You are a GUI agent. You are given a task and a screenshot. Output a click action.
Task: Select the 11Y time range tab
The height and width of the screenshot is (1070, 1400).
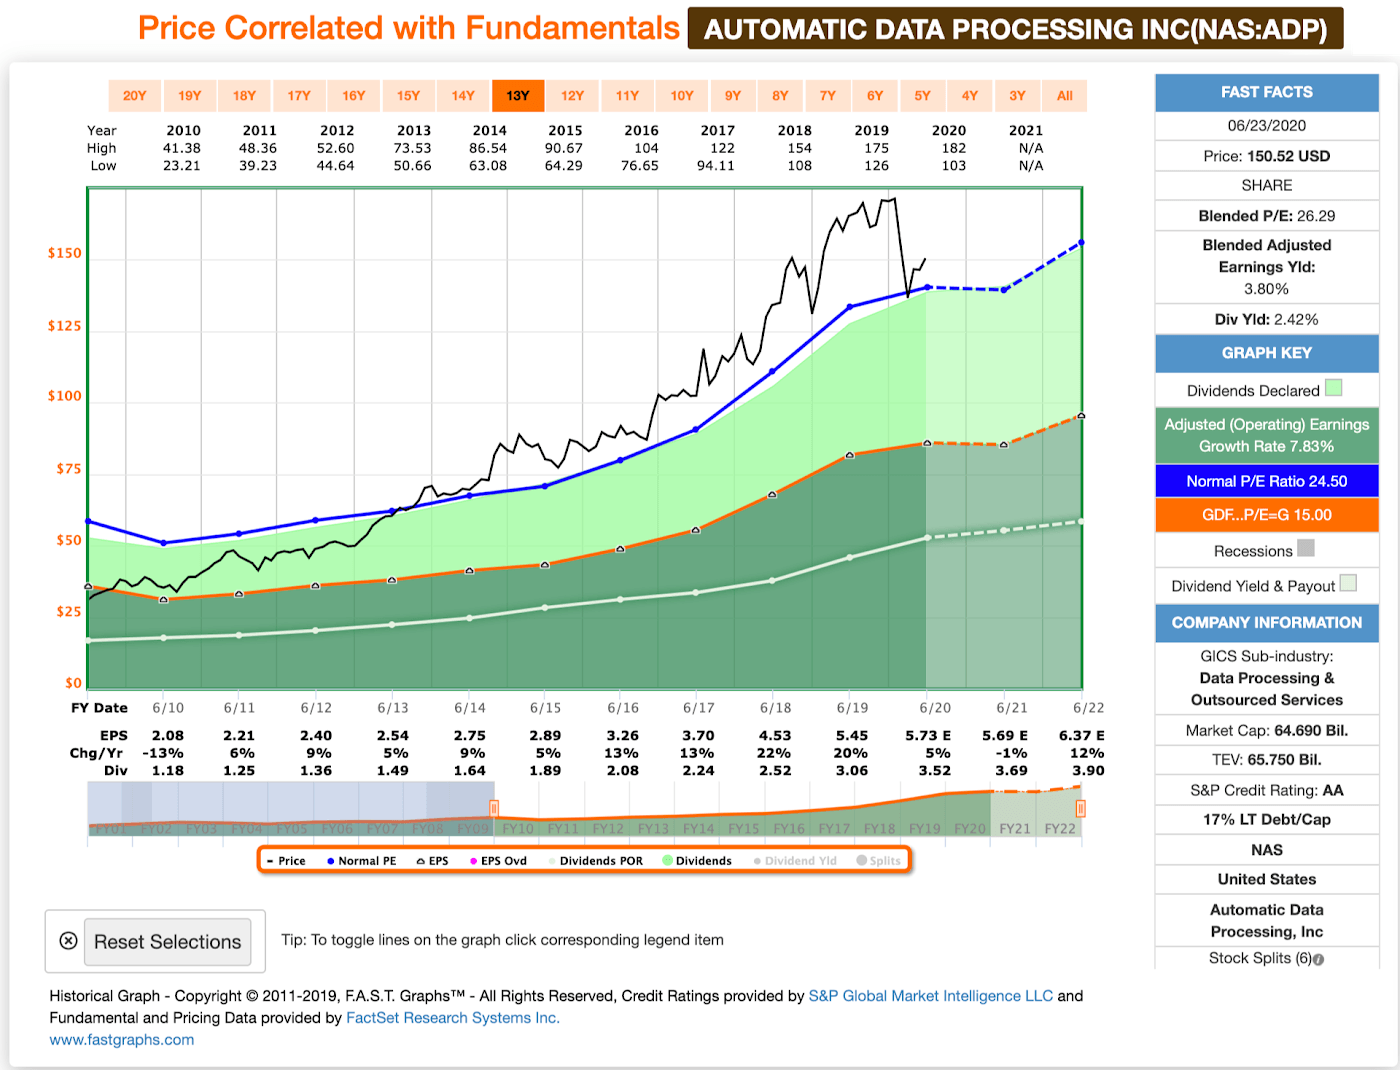coord(627,96)
